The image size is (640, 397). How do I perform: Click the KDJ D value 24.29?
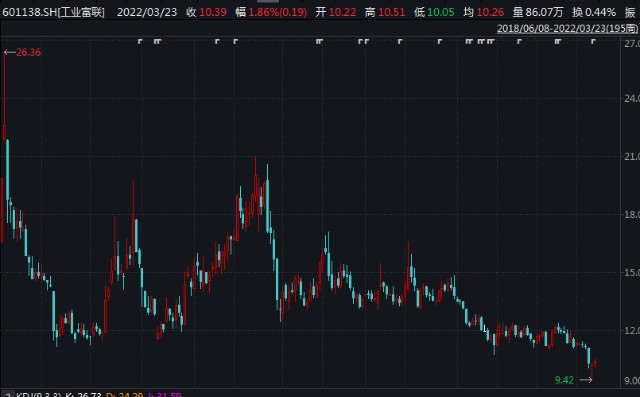pyautogui.click(x=131, y=395)
